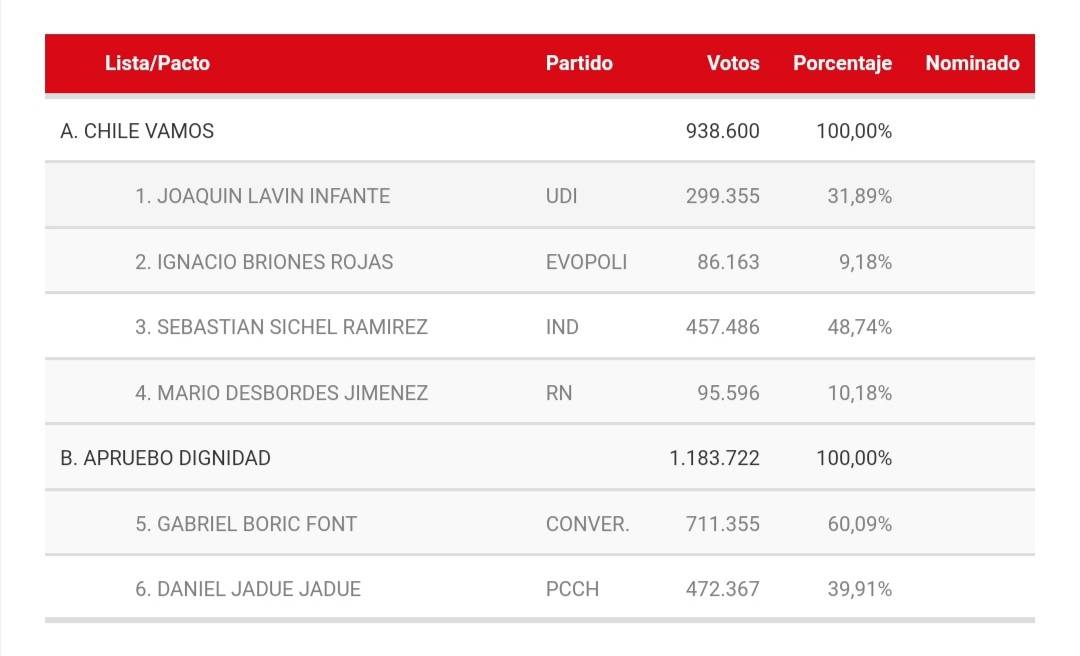
Task: Select the Partido column header
Action: tap(579, 63)
